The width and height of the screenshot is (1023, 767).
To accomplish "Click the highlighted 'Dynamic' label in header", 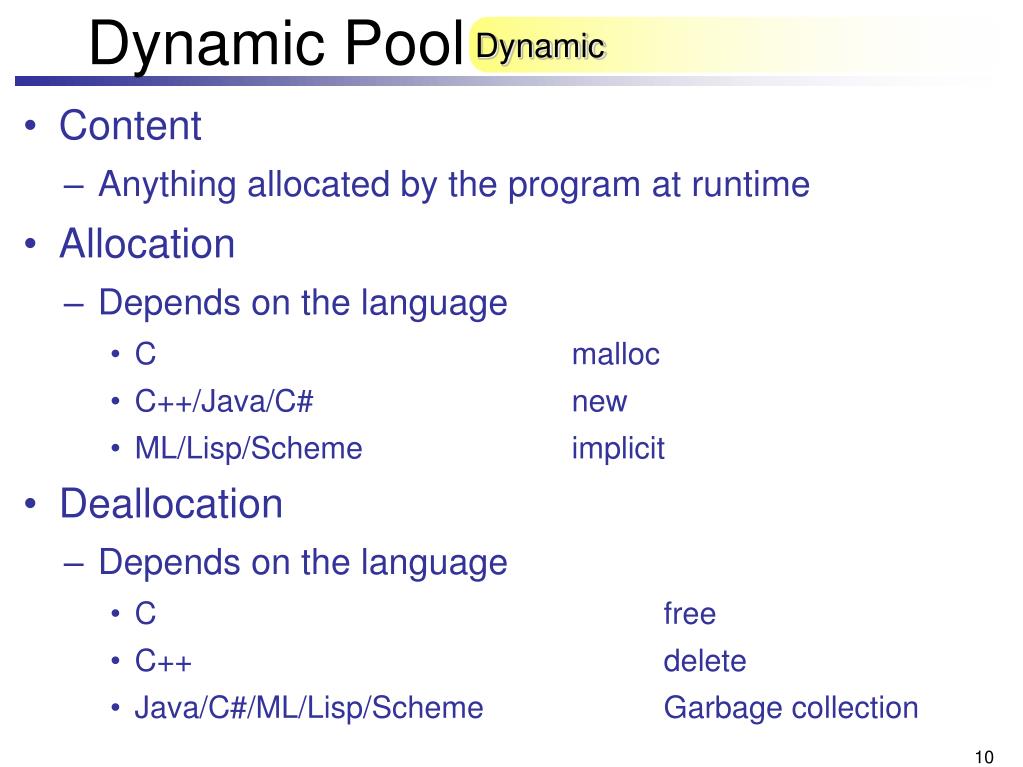I will click(540, 47).
